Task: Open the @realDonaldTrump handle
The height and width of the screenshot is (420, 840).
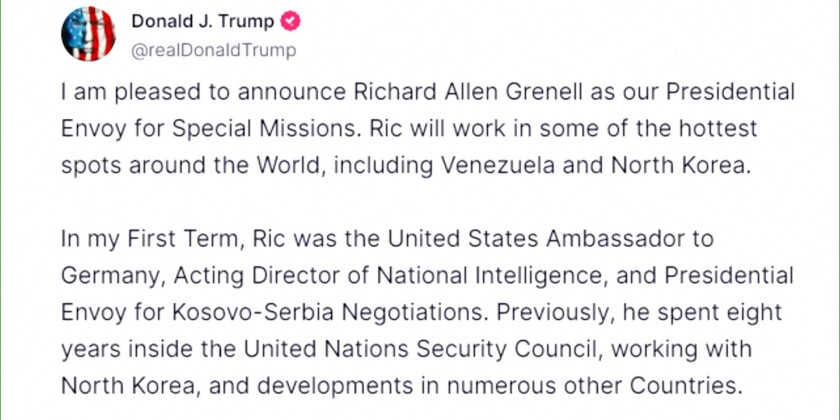Action: tap(213, 49)
